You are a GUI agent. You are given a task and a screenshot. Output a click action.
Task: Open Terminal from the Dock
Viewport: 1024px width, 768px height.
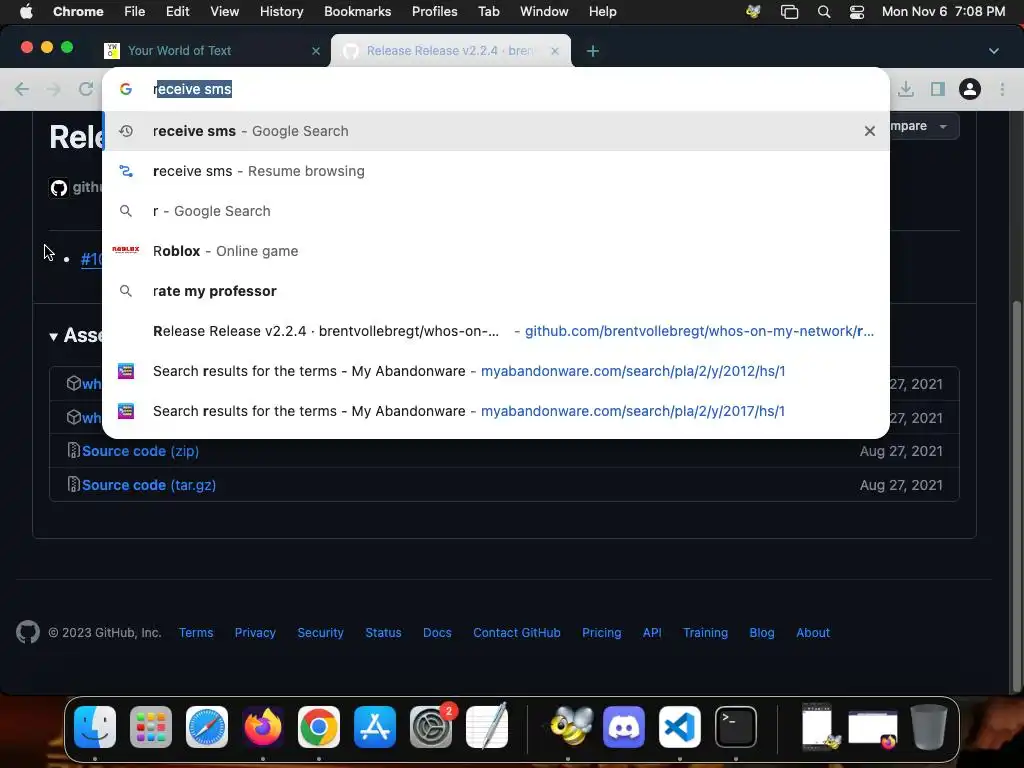click(x=736, y=727)
